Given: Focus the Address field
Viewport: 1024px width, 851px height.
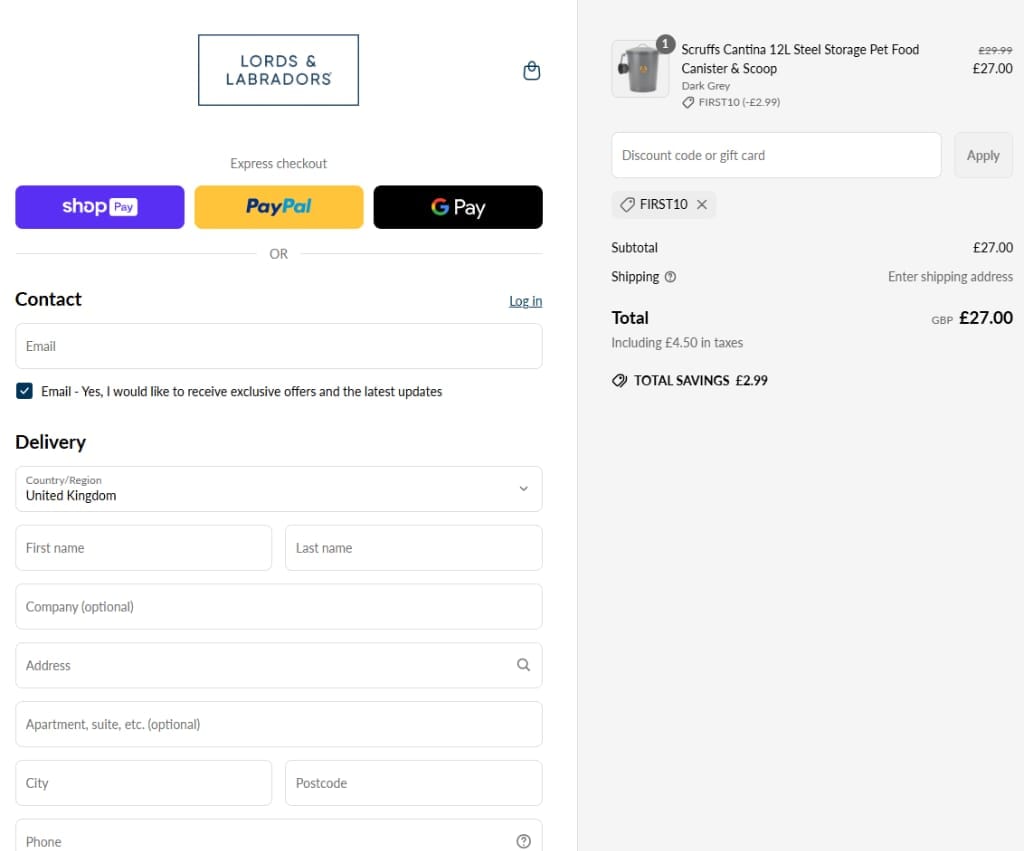Looking at the screenshot, I should tap(279, 666).
